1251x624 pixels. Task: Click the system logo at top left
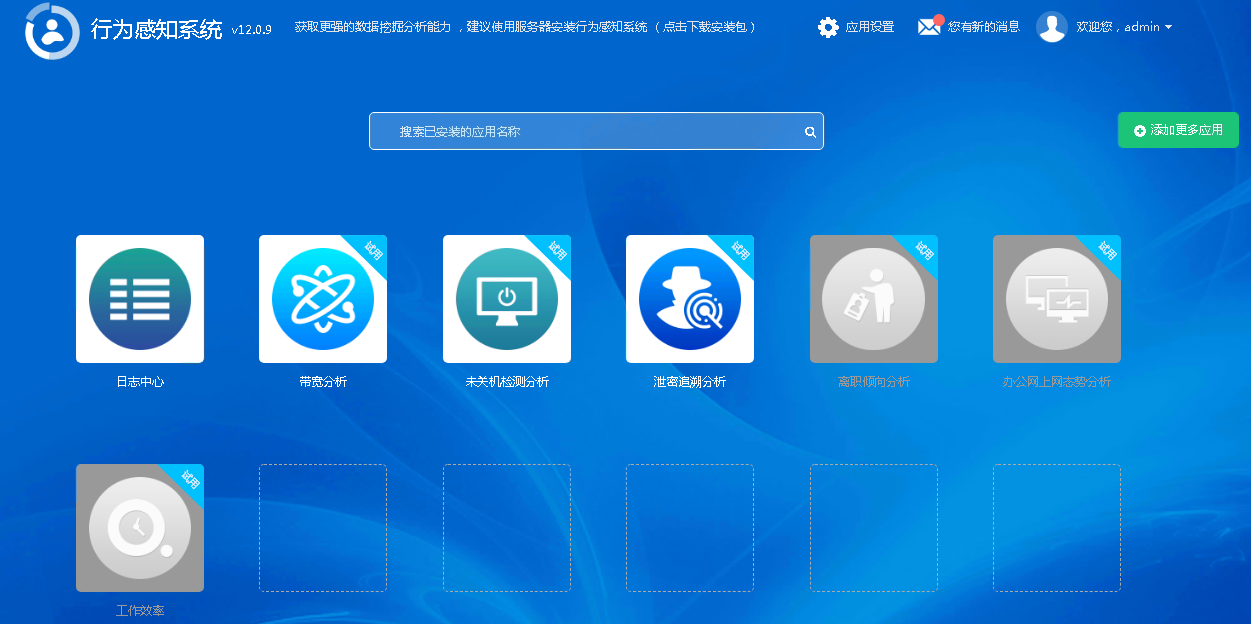(52, 30)
